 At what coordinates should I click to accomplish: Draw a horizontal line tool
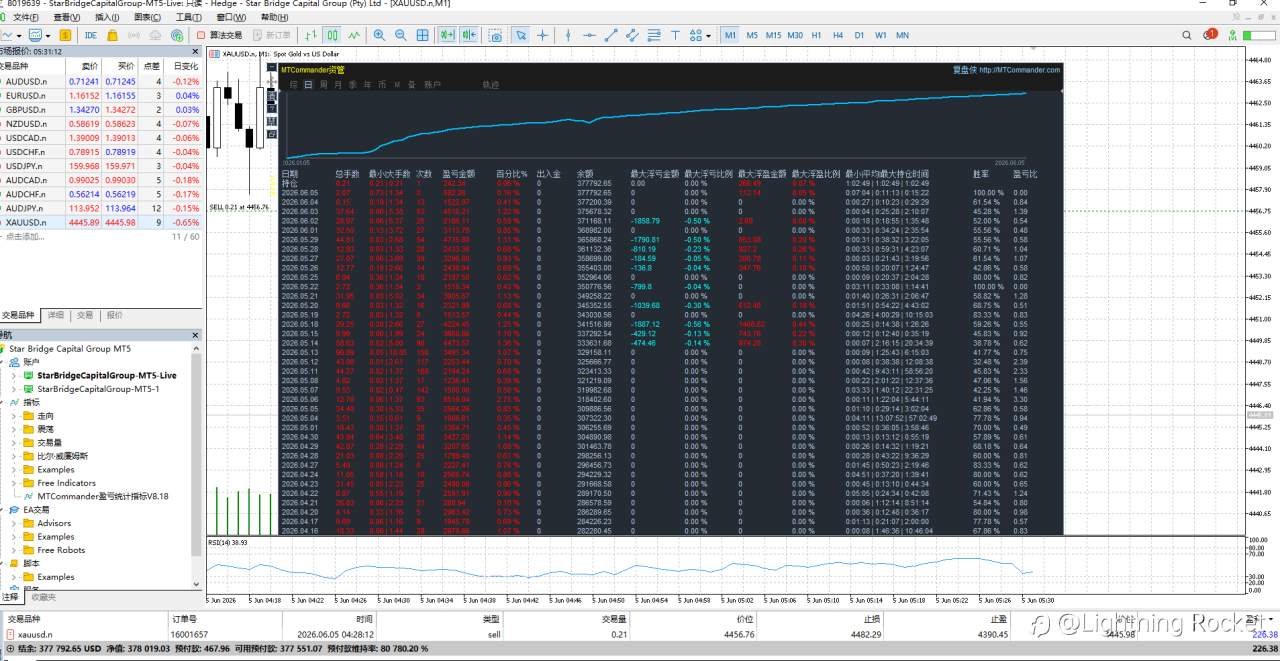click(589, 35)
